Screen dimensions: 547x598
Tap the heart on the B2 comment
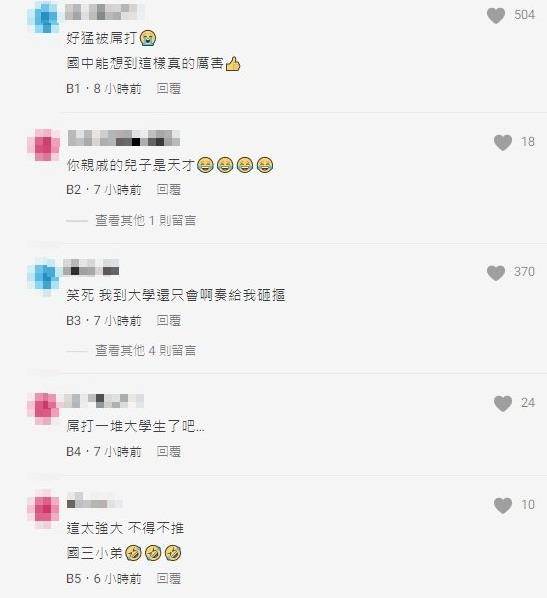[503, 142]
